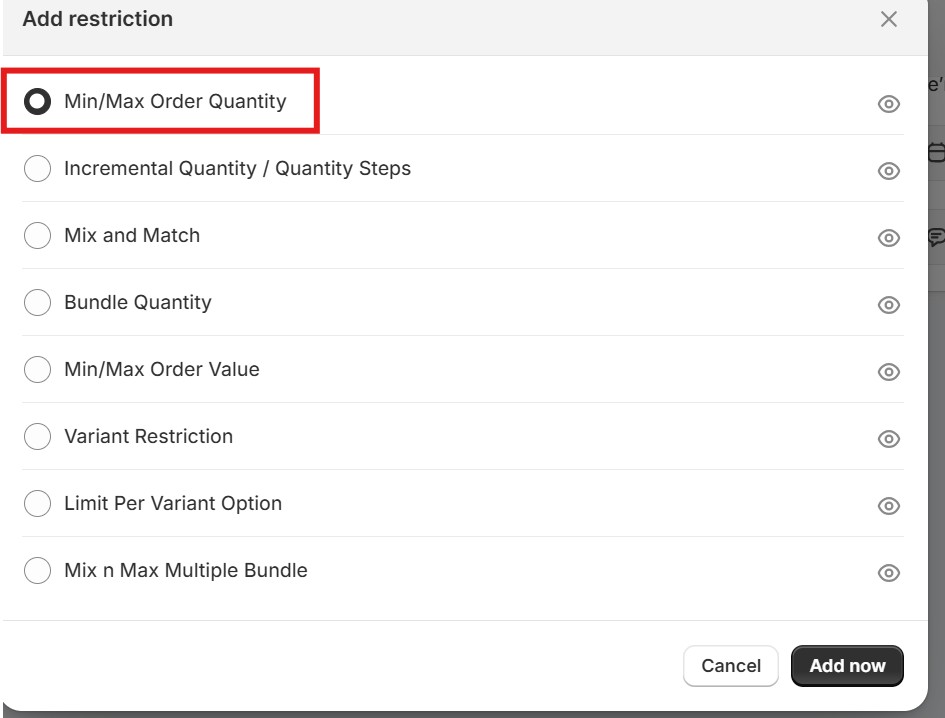The height and width of the screenshot is (718, 945).
Task: Preview the Min/Max Order Quantity restriction
Action: 888,102
